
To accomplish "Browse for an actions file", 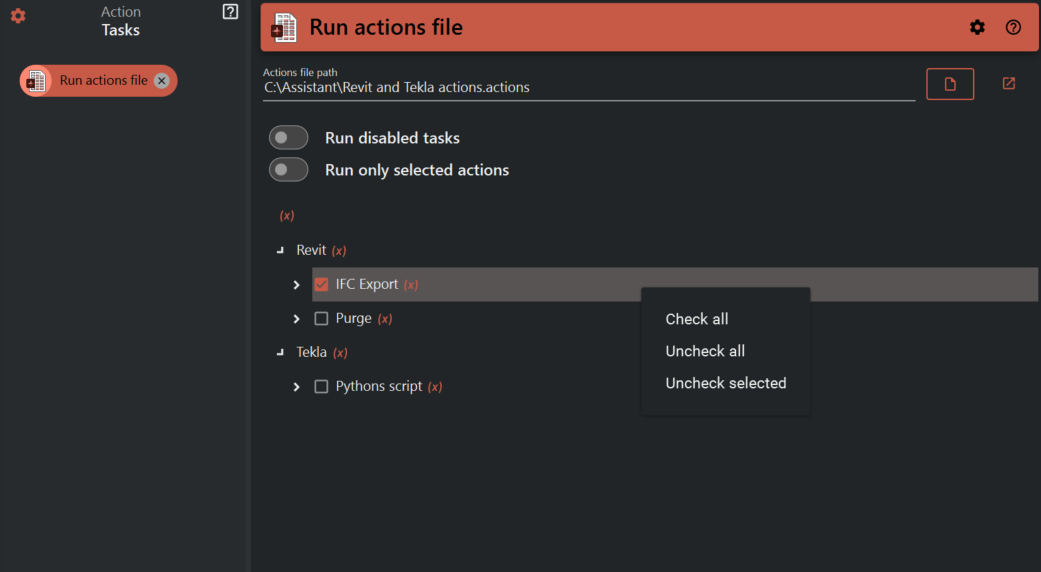I will point(950,84).
